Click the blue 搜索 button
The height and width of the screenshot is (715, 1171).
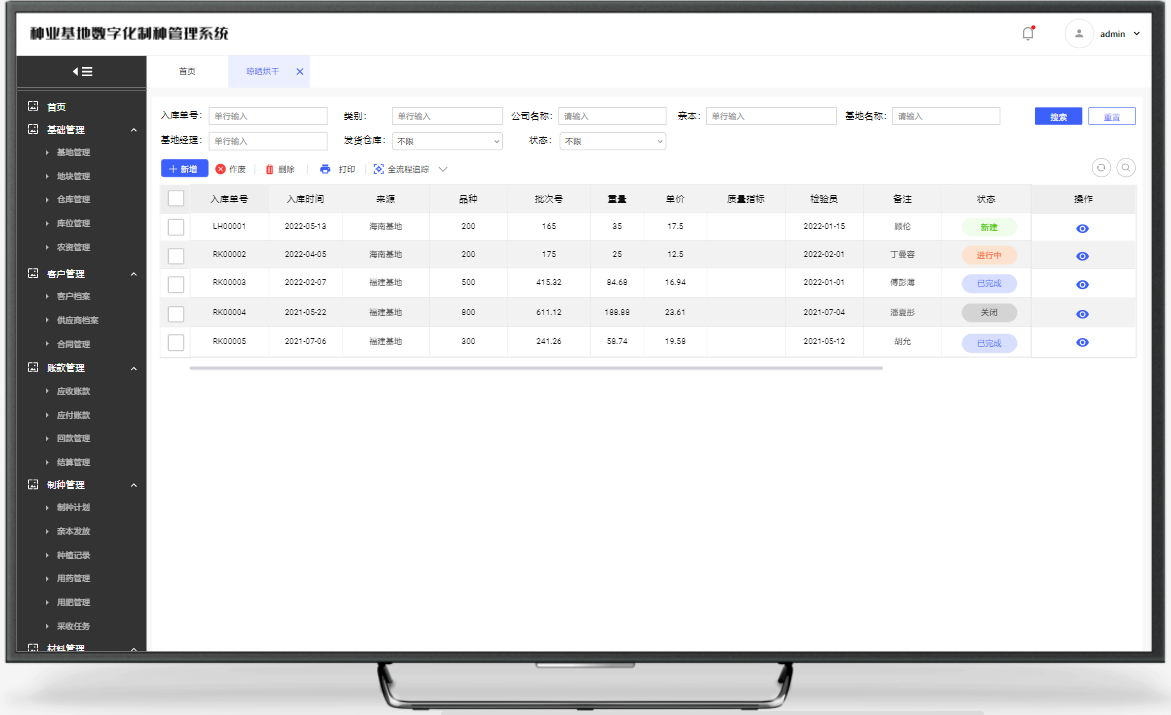(x=1058, y=116)
